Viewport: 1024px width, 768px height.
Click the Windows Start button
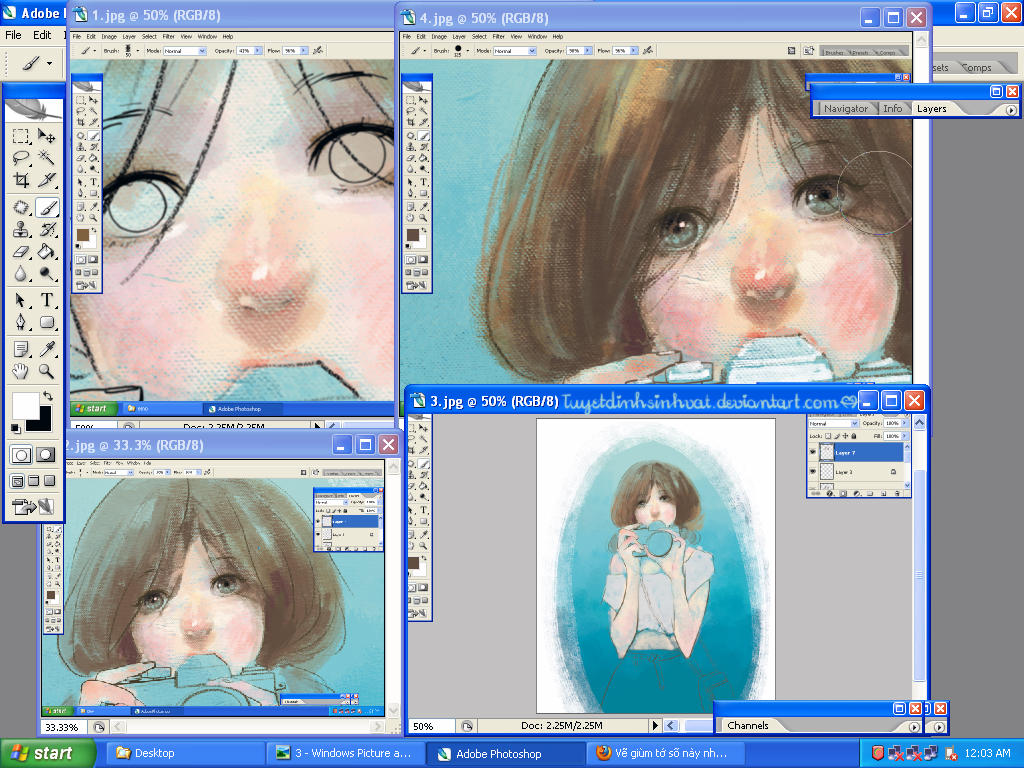[x=40, y=753]
